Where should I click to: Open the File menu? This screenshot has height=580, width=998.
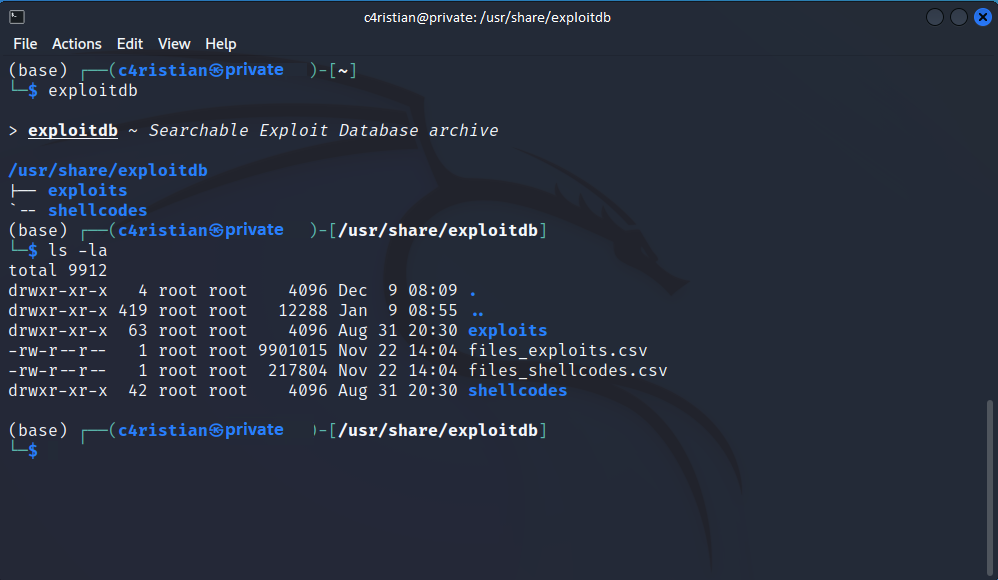click(x=25, y=44)
